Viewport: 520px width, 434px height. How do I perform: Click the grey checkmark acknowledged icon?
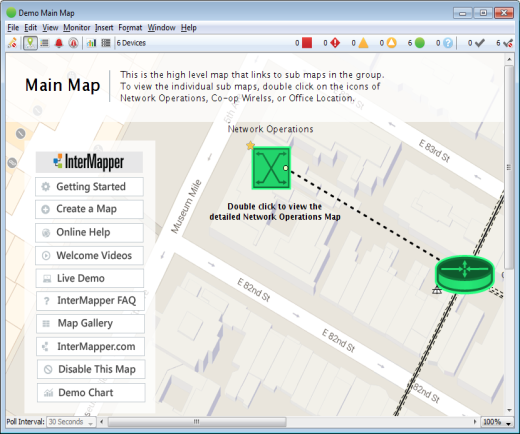click(479, 43)
